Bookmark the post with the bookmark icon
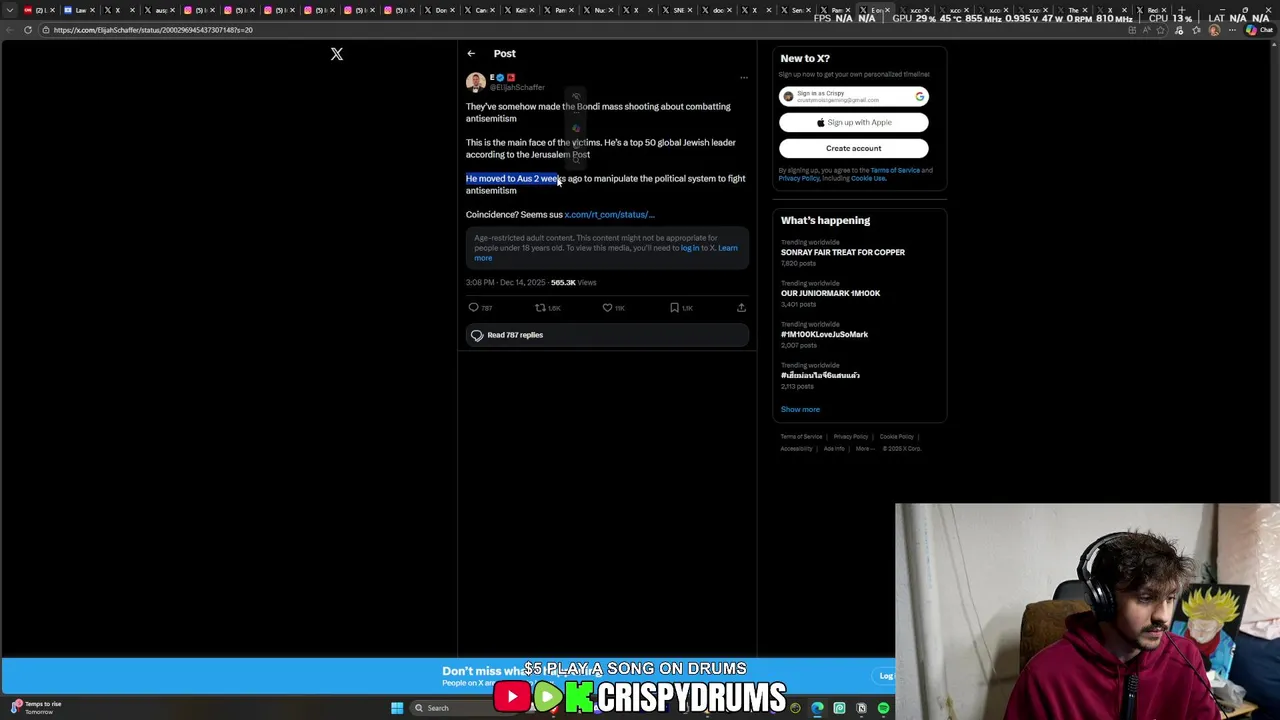 click(674, 308)
